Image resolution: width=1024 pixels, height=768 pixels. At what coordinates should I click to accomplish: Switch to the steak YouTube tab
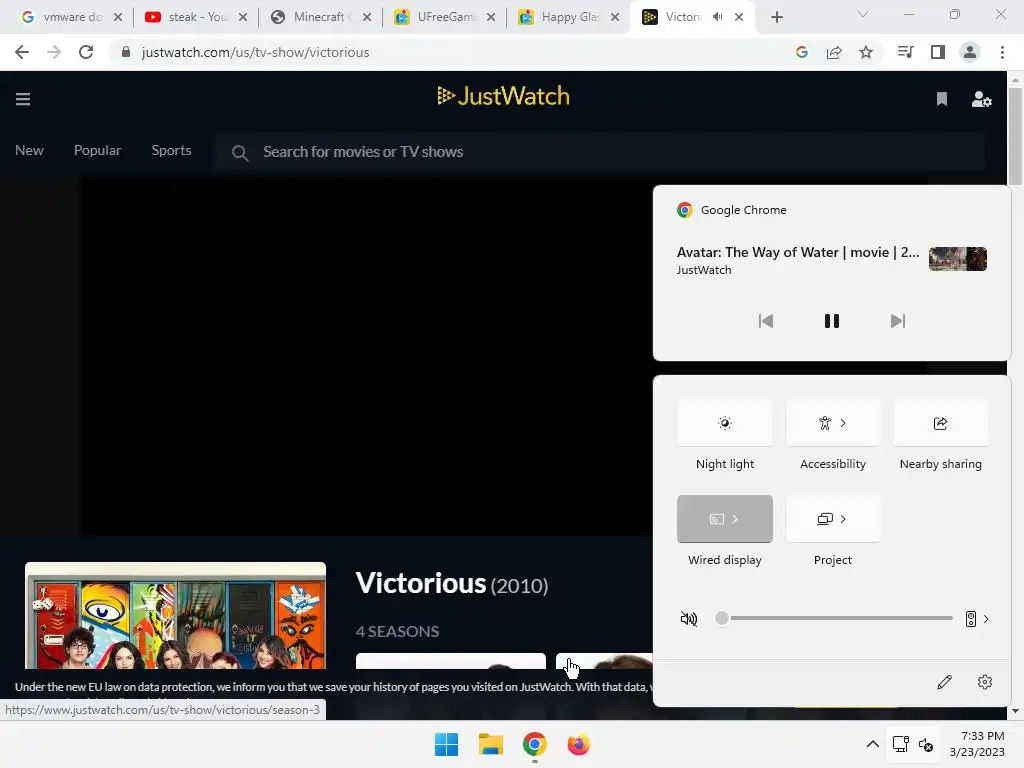click(x=196, y=17)
